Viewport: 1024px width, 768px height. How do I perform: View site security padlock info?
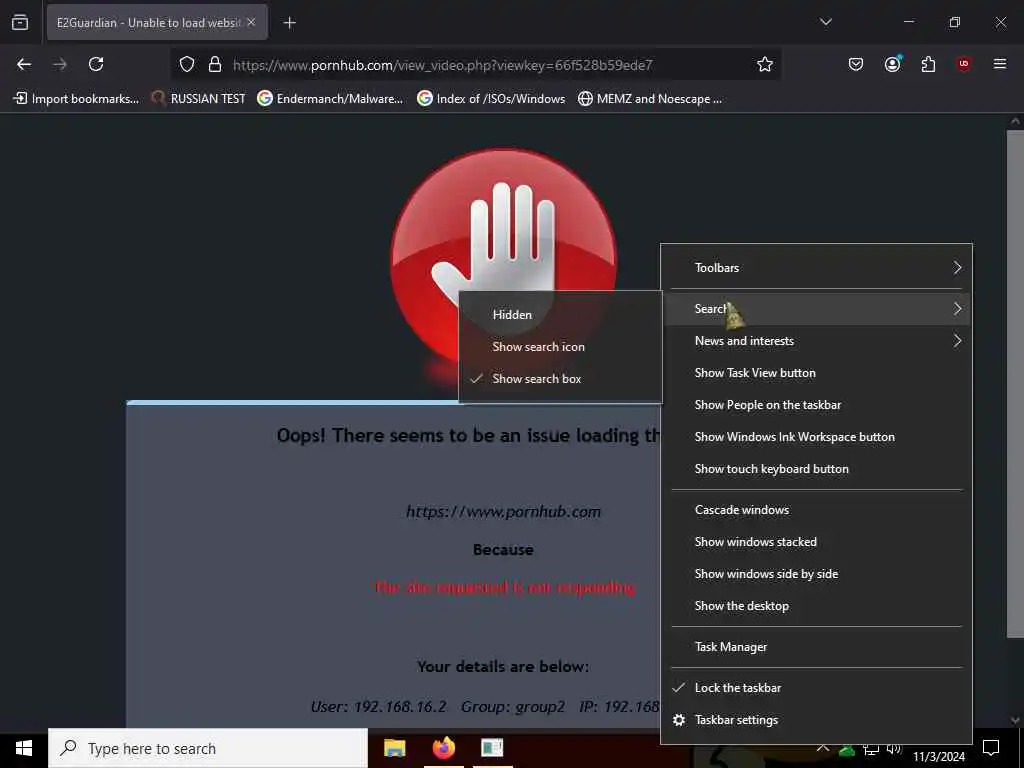pos(214,65)
